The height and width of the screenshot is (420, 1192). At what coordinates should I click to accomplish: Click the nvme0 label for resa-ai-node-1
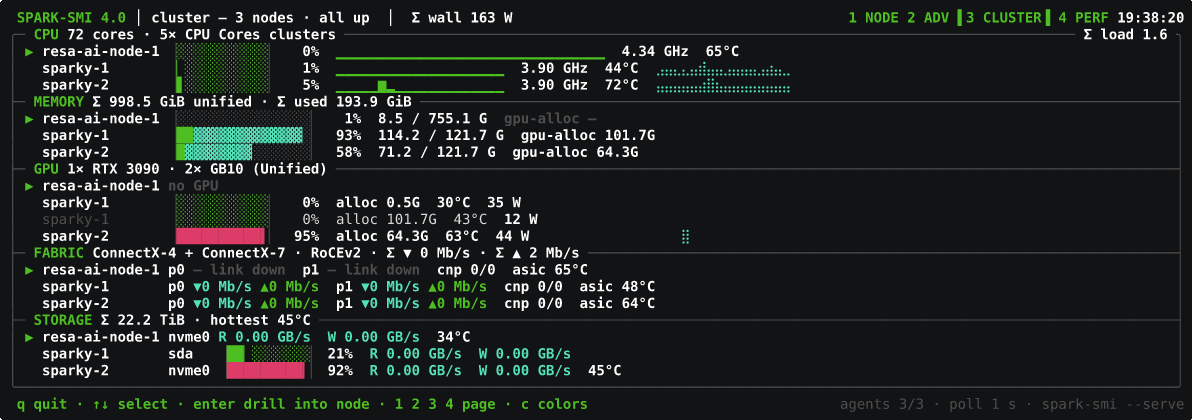pos(189,337)
